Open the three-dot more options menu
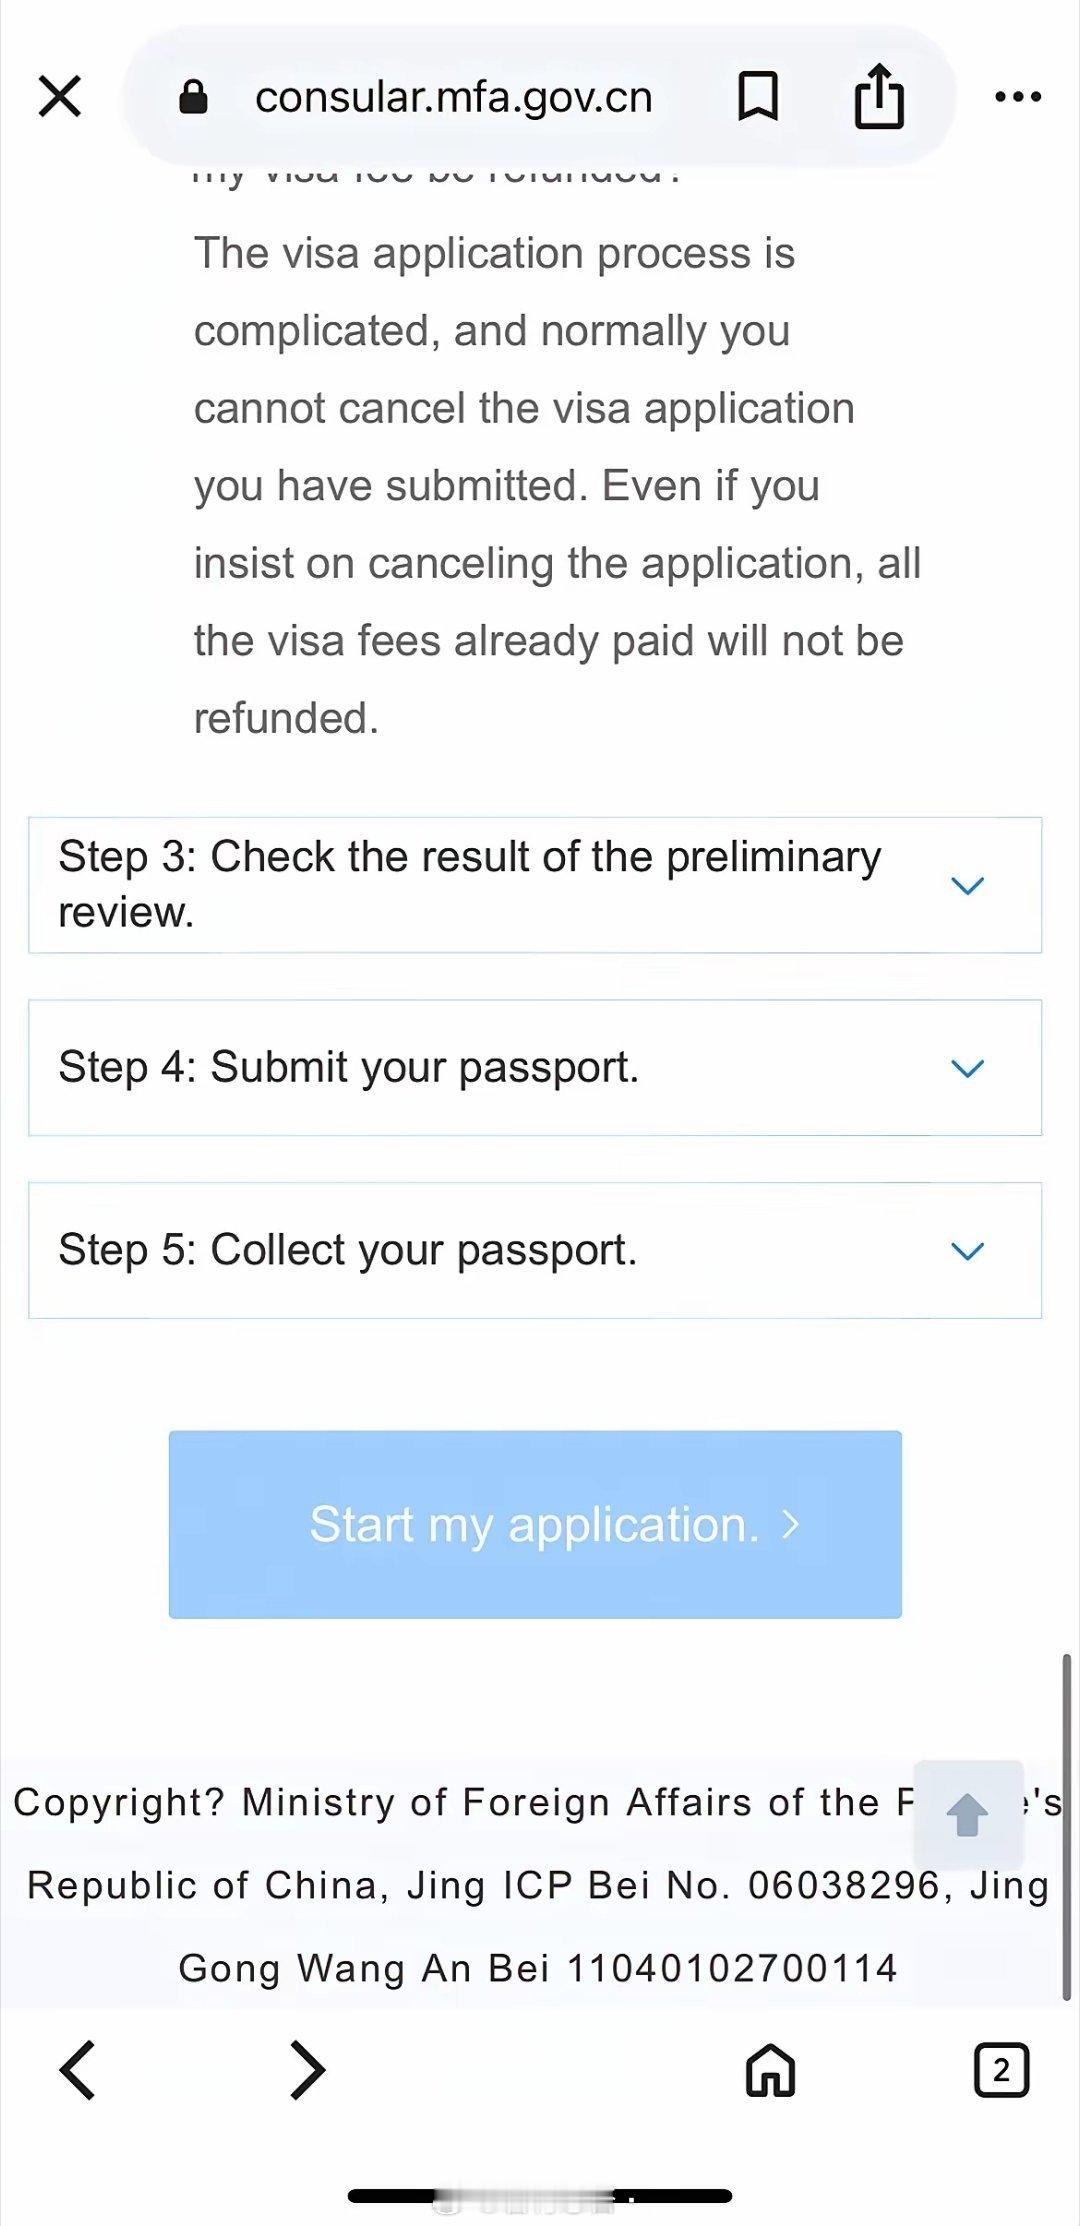 pos(1018,97)
